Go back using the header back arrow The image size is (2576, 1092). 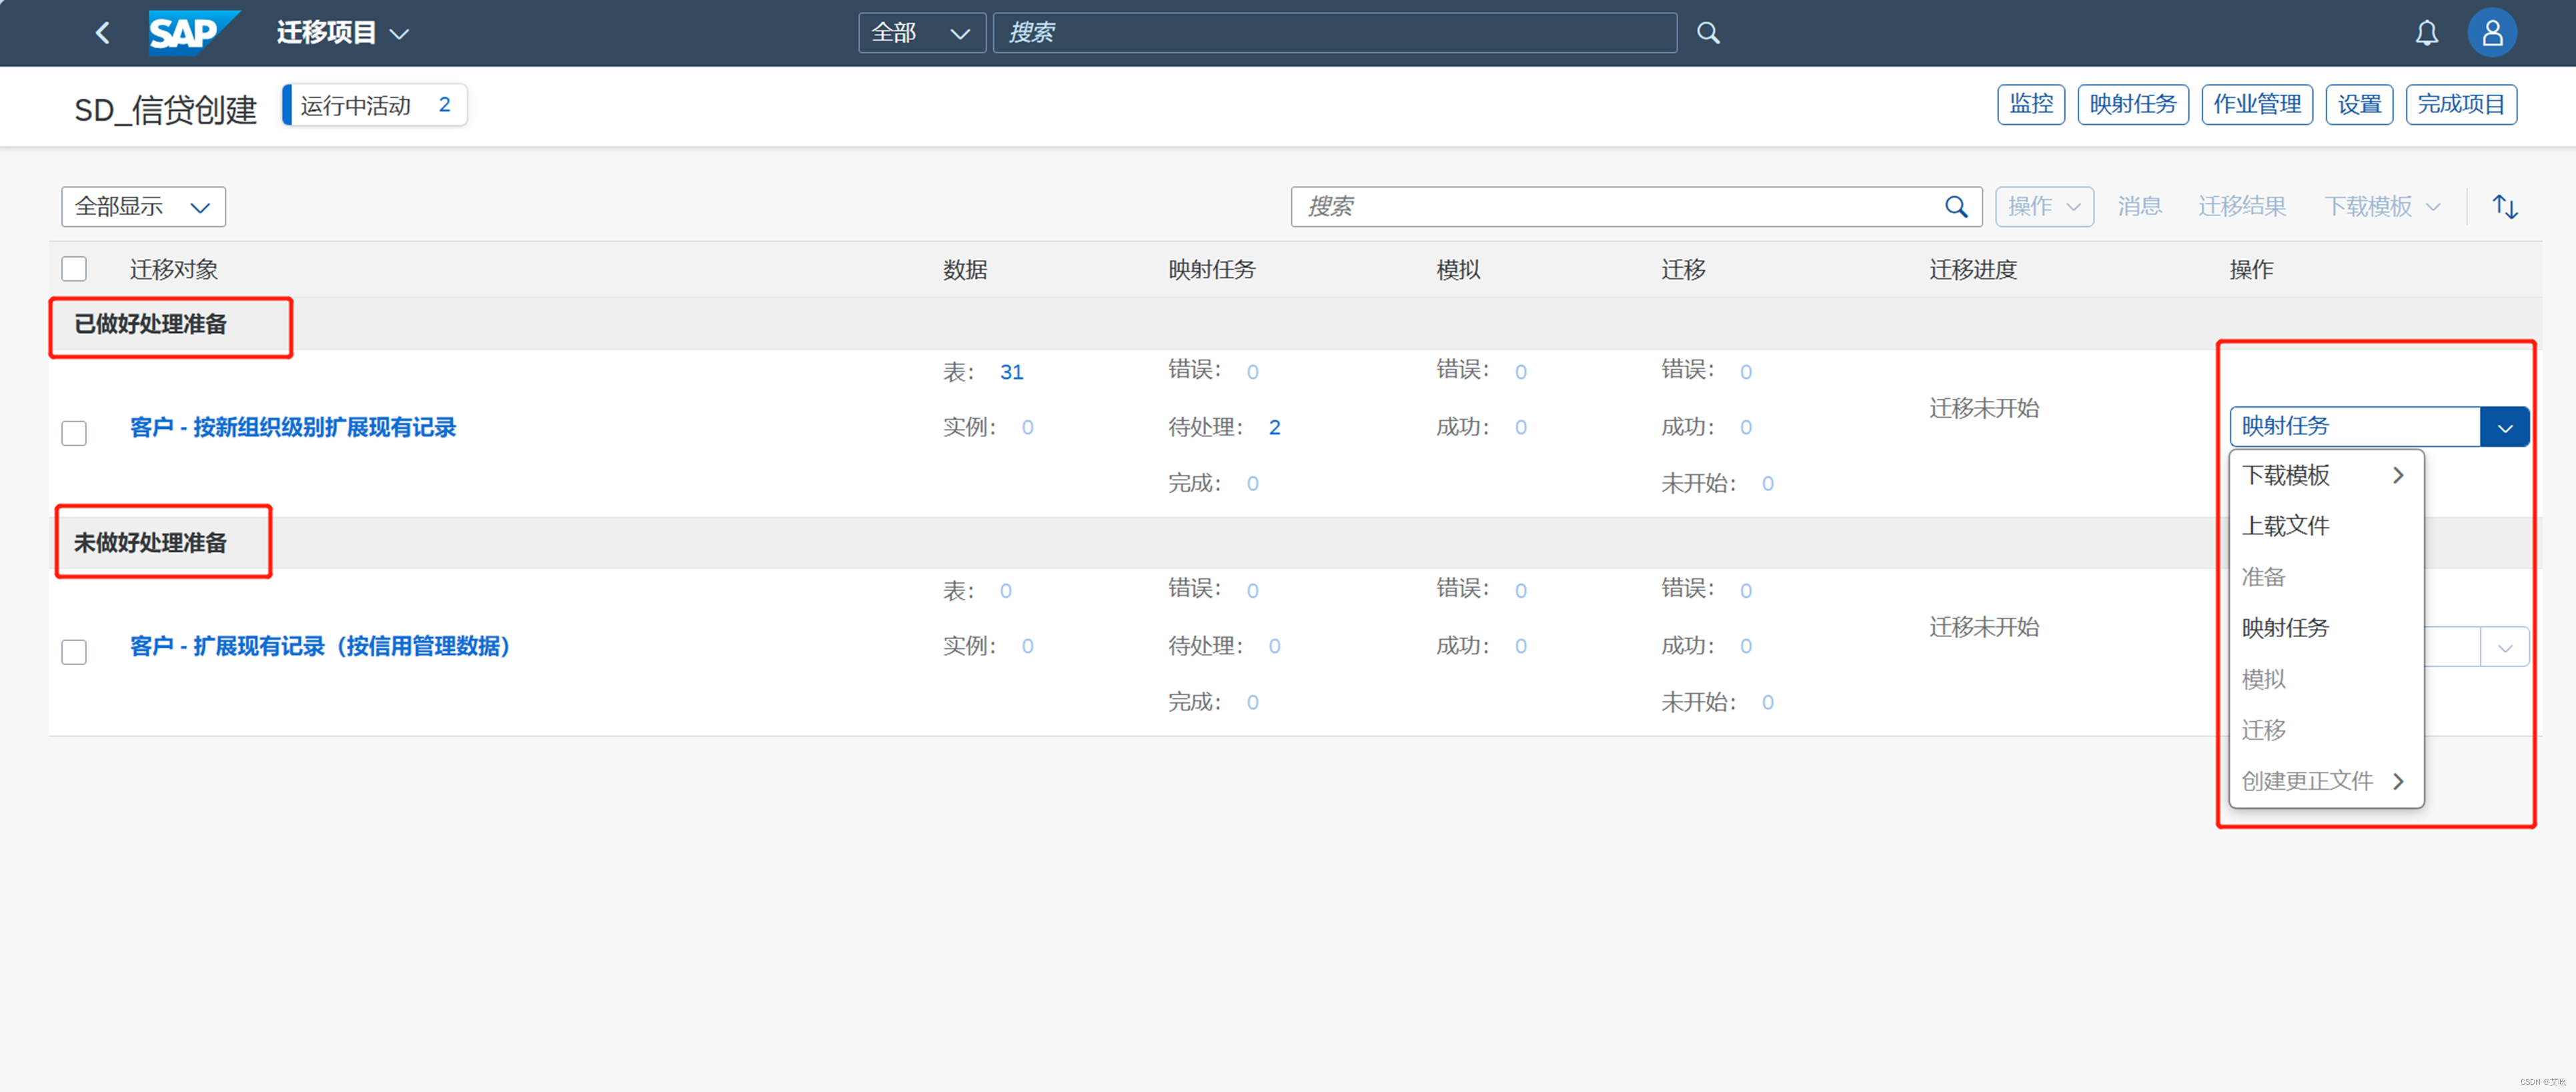(102, 33)
